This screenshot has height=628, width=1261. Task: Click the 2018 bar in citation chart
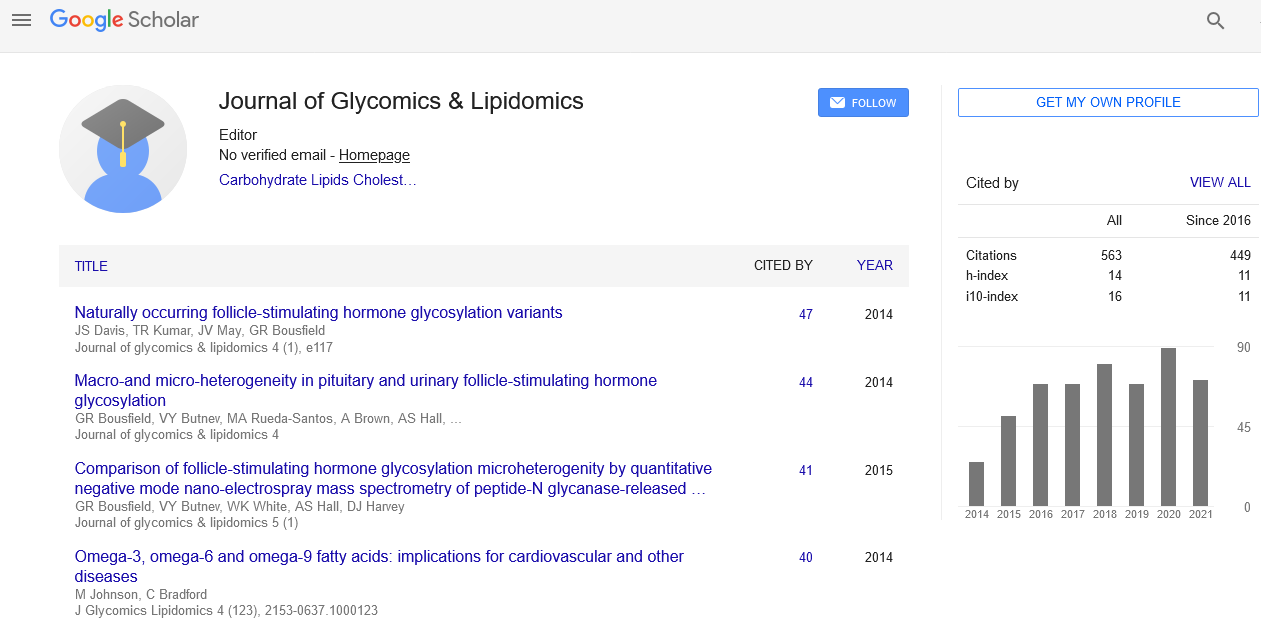tap(1105, 435)
